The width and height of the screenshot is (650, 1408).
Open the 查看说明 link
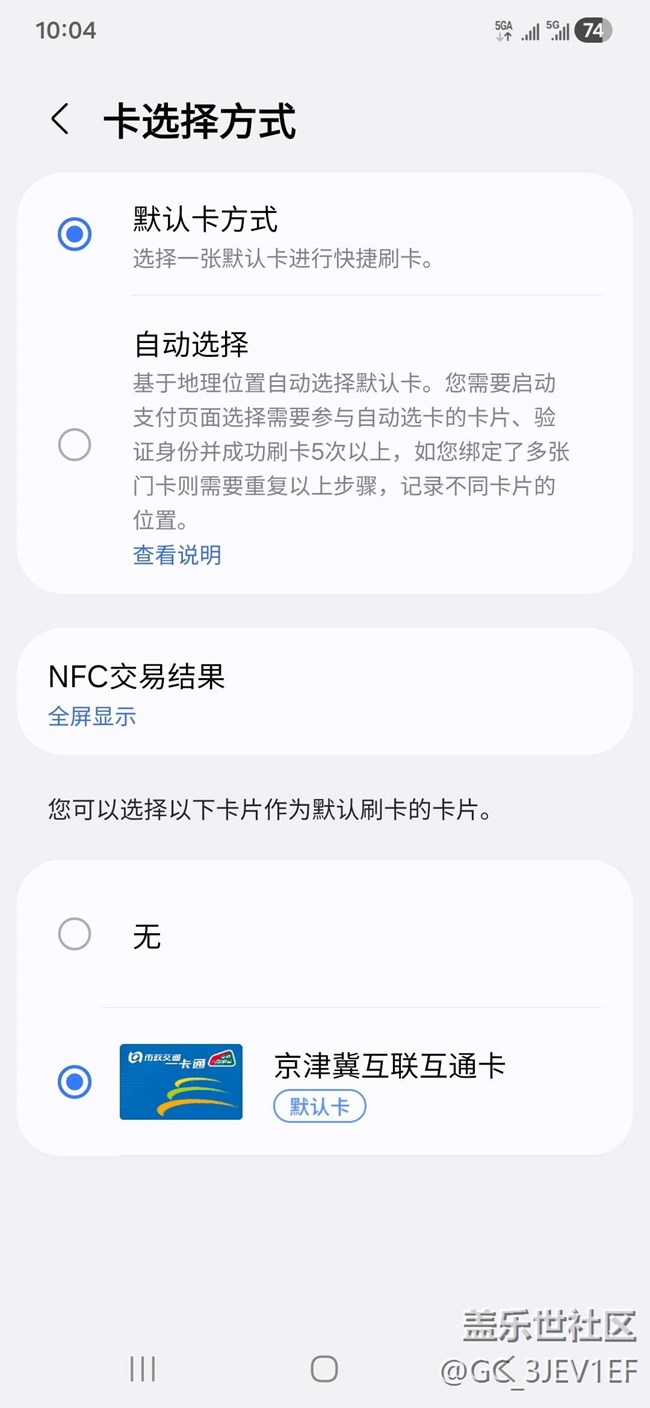point(177,555)
